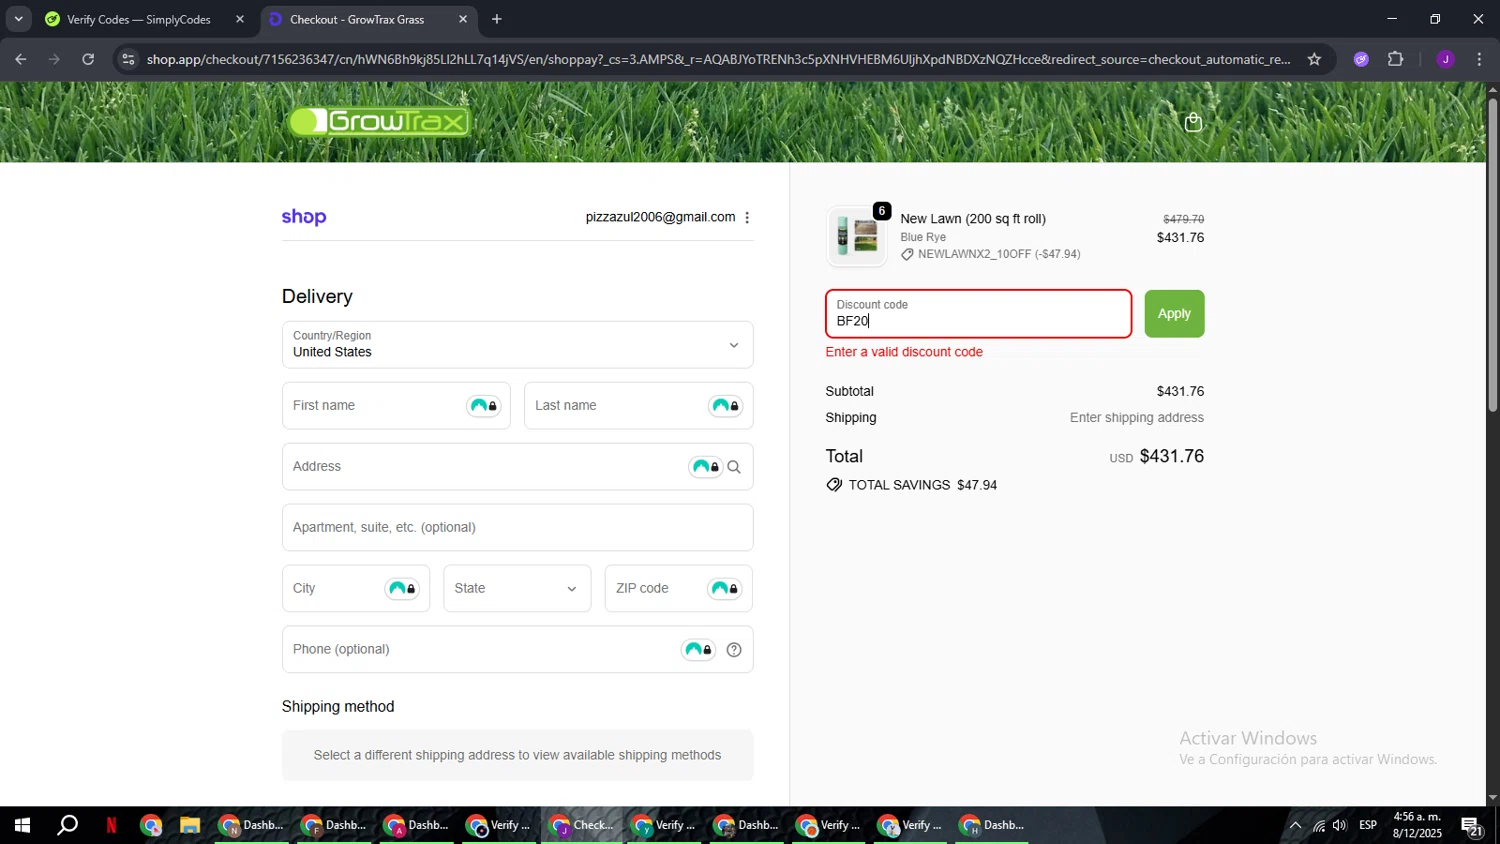Click 'Enter shipping address' shipping text
This screenshot has width=1500, height=844.
click(x=1137, y=418)
